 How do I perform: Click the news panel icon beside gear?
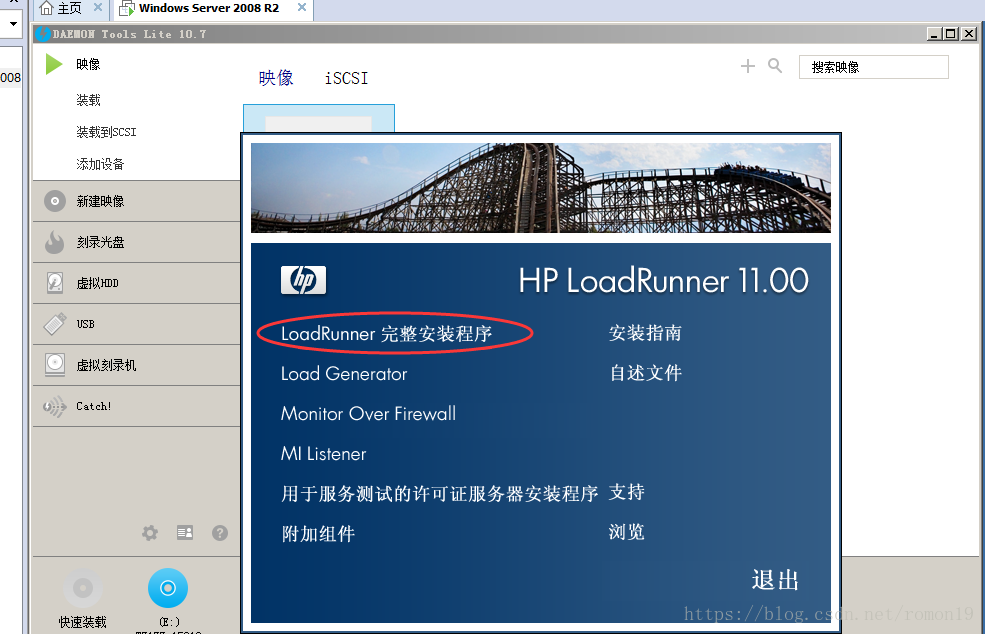tap(185, 533)
